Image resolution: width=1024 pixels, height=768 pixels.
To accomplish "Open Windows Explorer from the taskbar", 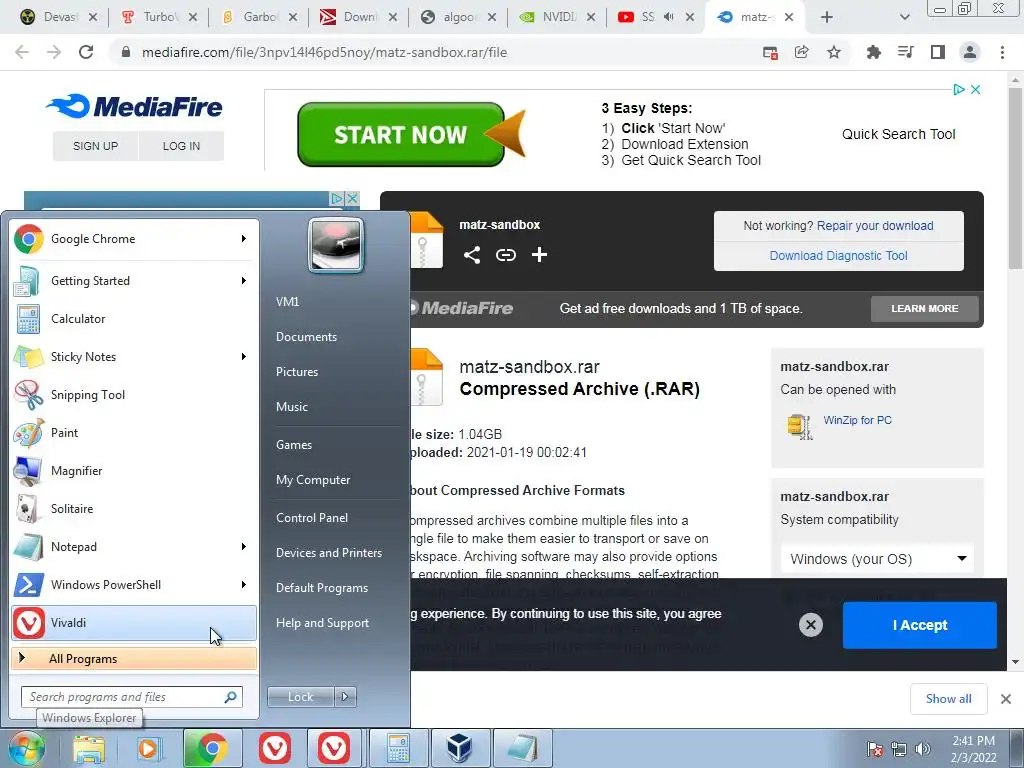I will pos(89,748).
